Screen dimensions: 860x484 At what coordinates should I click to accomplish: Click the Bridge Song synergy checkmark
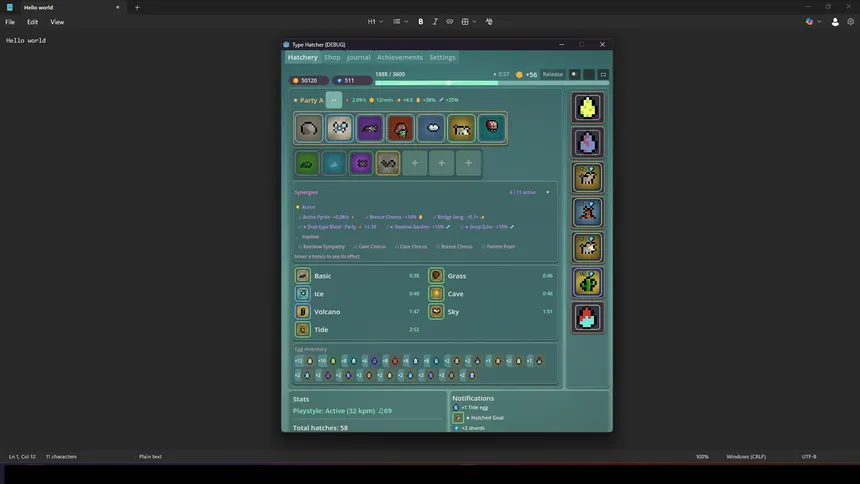click(x=435, y=217)
